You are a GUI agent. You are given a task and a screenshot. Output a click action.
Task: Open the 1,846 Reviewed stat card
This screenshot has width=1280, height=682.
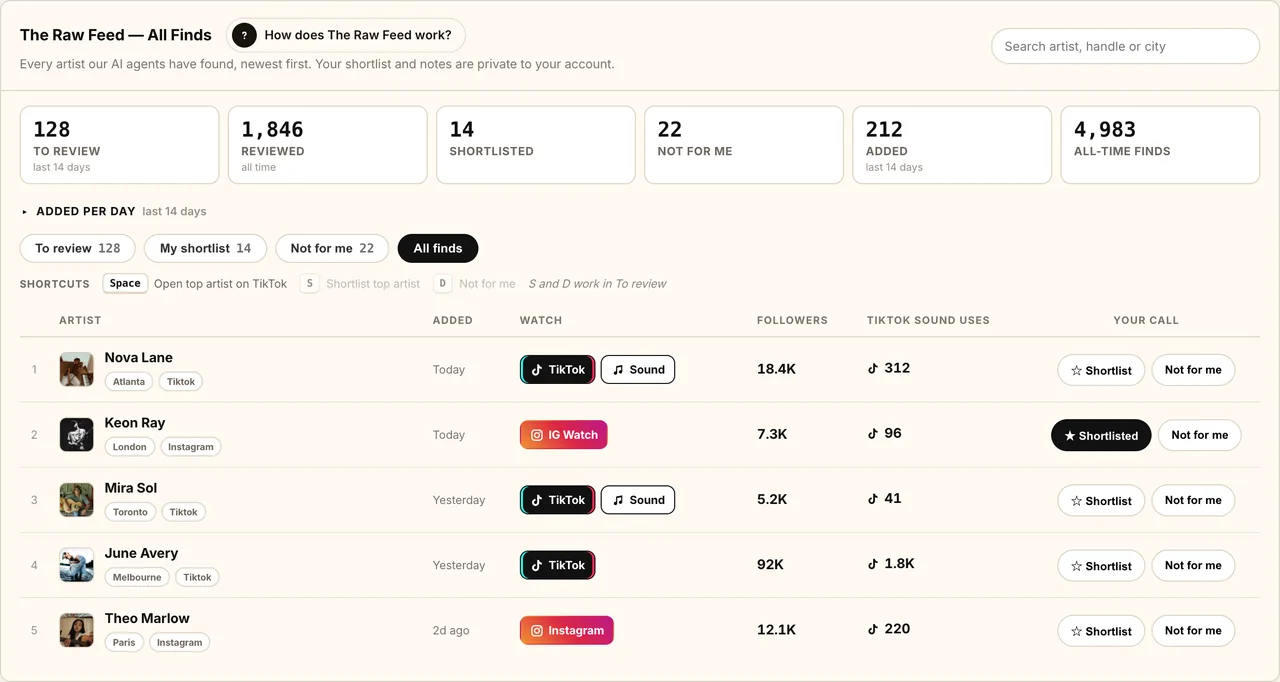(x=328, y=145)
